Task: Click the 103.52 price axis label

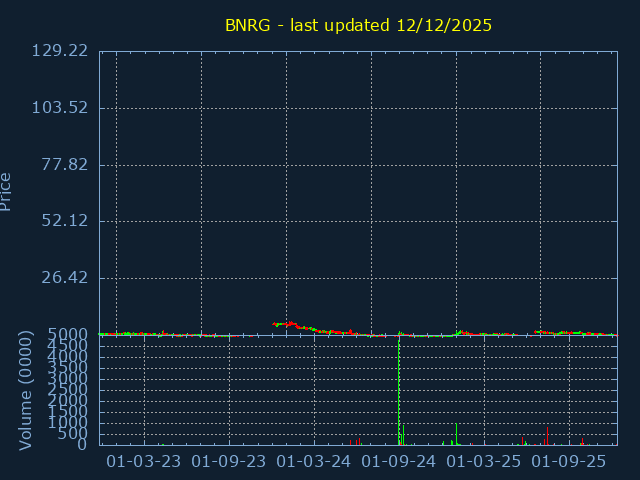Action: point(61,108)
